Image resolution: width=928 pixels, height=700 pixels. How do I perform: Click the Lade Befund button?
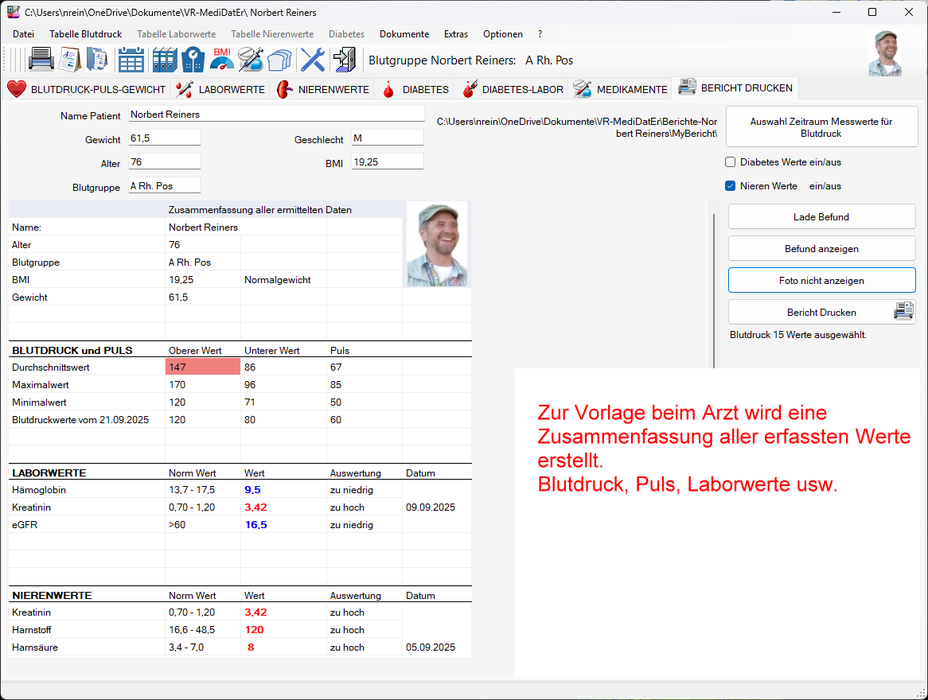821,217
